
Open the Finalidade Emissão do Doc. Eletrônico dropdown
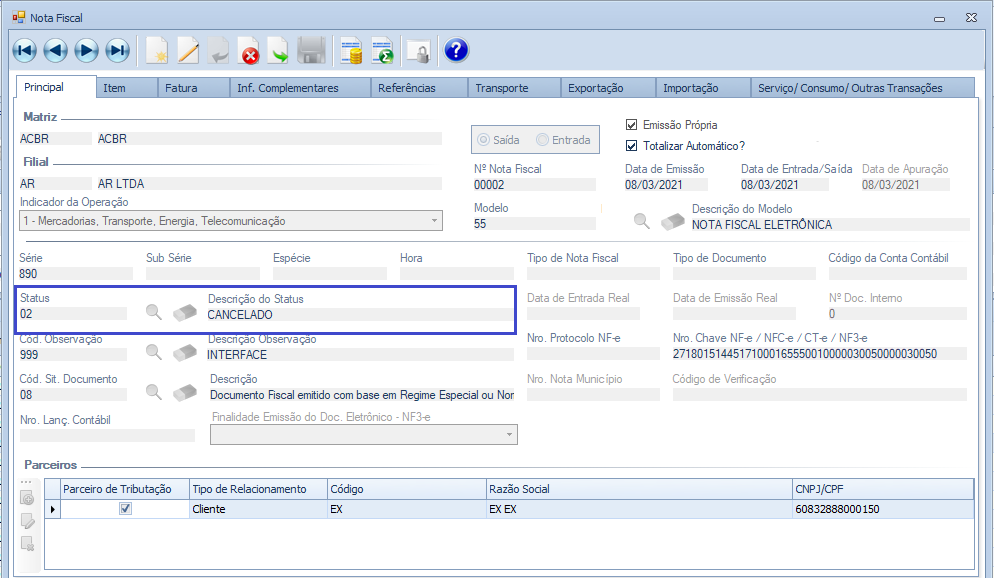coord(509,434)
